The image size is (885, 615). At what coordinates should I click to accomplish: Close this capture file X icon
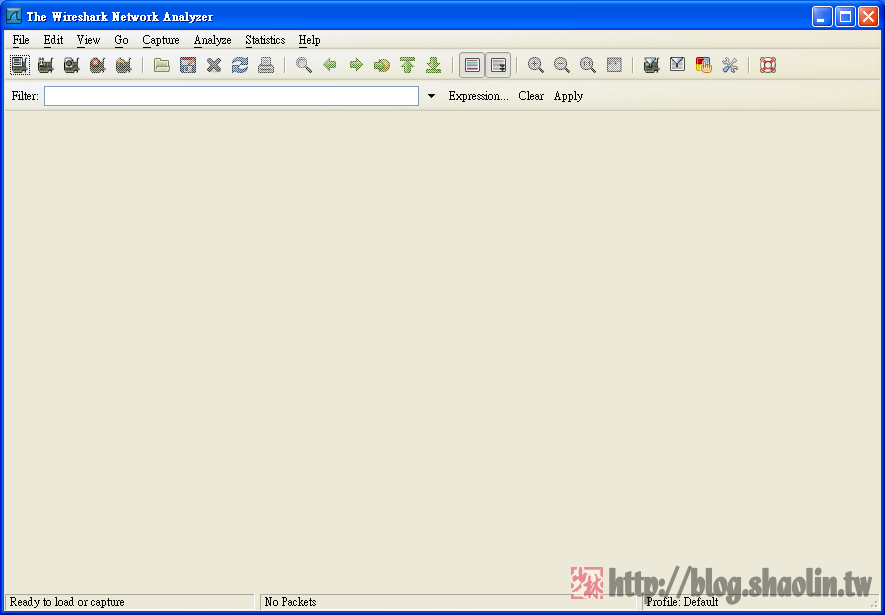[x=214, y=65]
